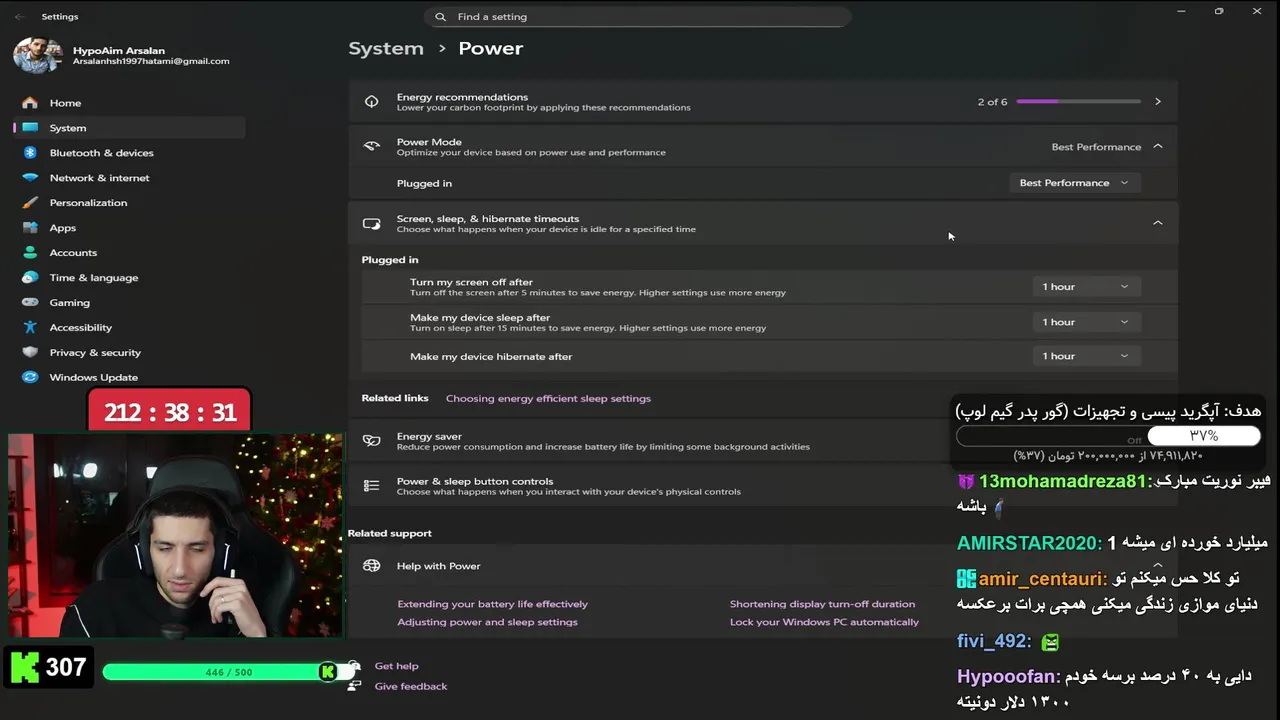Open the Turn my screen off after dropdown
This screenshot has height=720, width=1280.
click(1085, 287)
